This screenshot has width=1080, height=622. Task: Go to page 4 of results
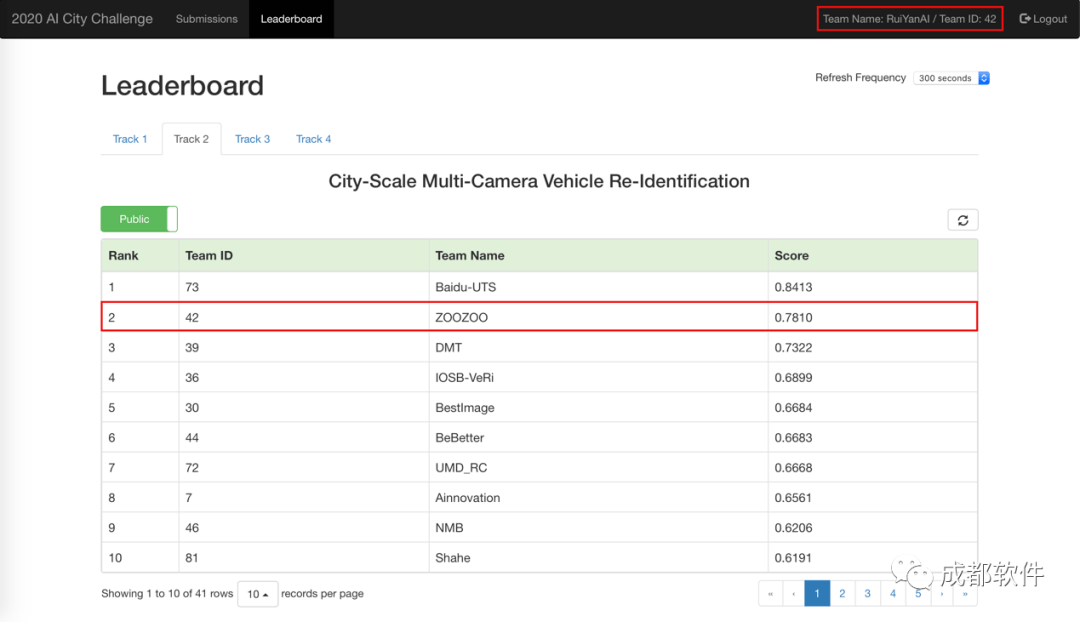[893, 594]
